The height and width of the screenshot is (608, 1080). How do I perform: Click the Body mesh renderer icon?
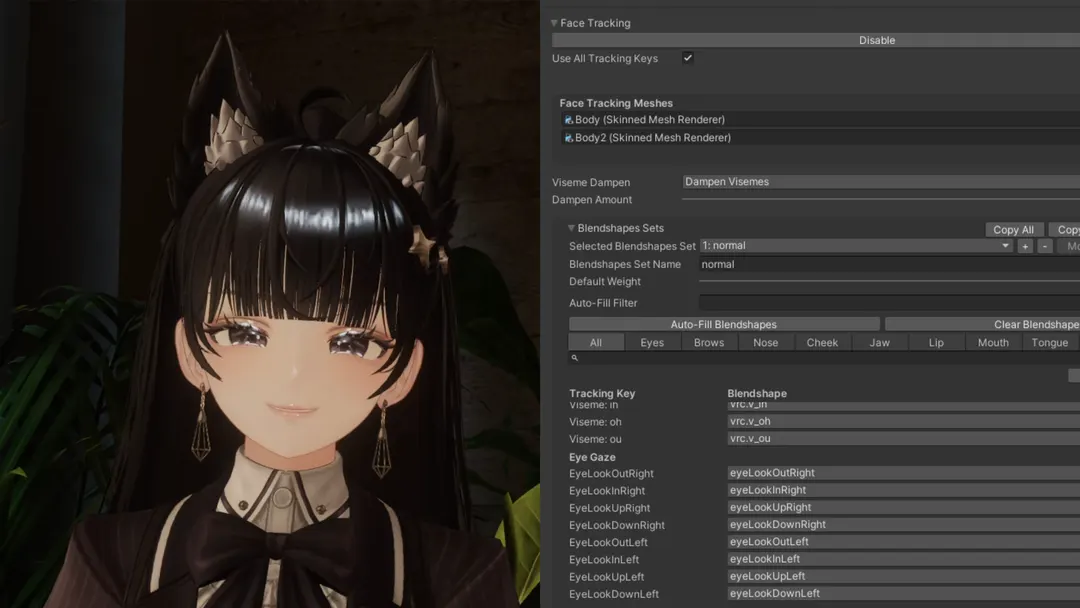click(568, 119)
